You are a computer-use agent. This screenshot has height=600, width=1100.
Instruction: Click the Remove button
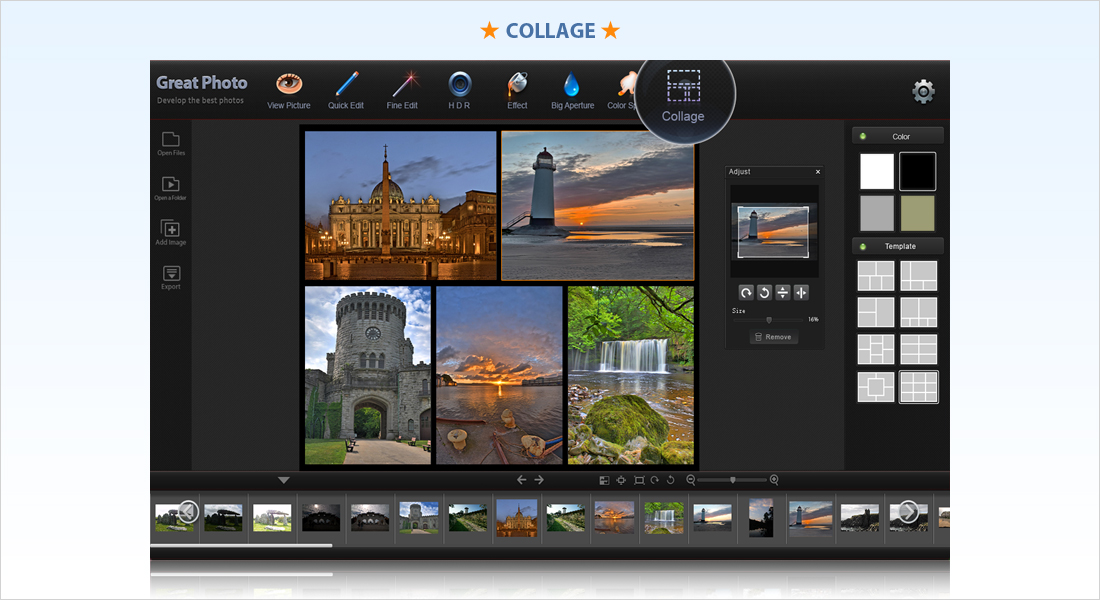pos(774,338)
